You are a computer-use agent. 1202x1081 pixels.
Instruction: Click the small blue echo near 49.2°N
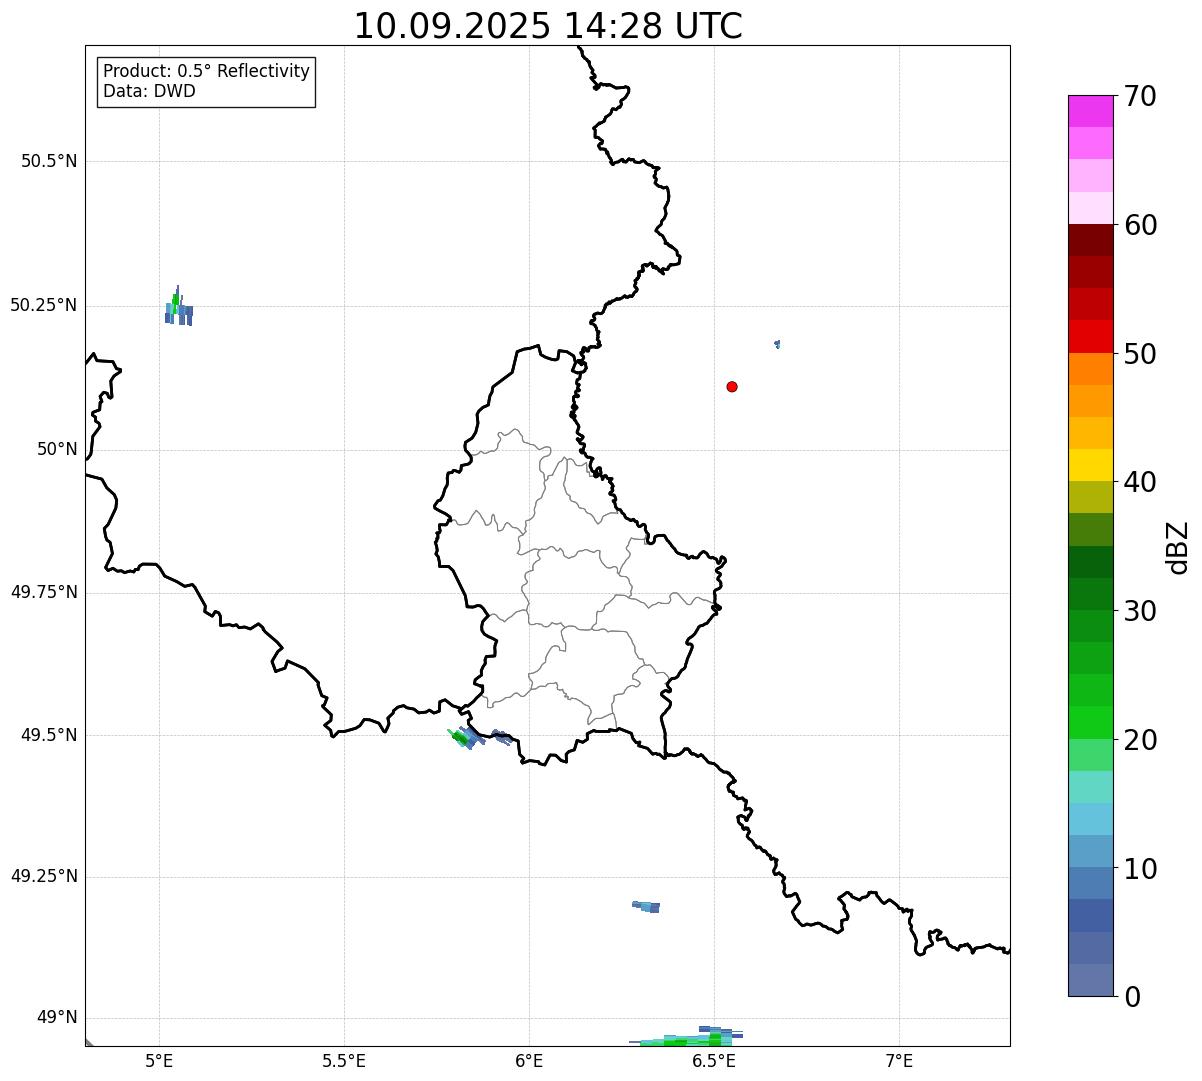[x=646, y=906]
